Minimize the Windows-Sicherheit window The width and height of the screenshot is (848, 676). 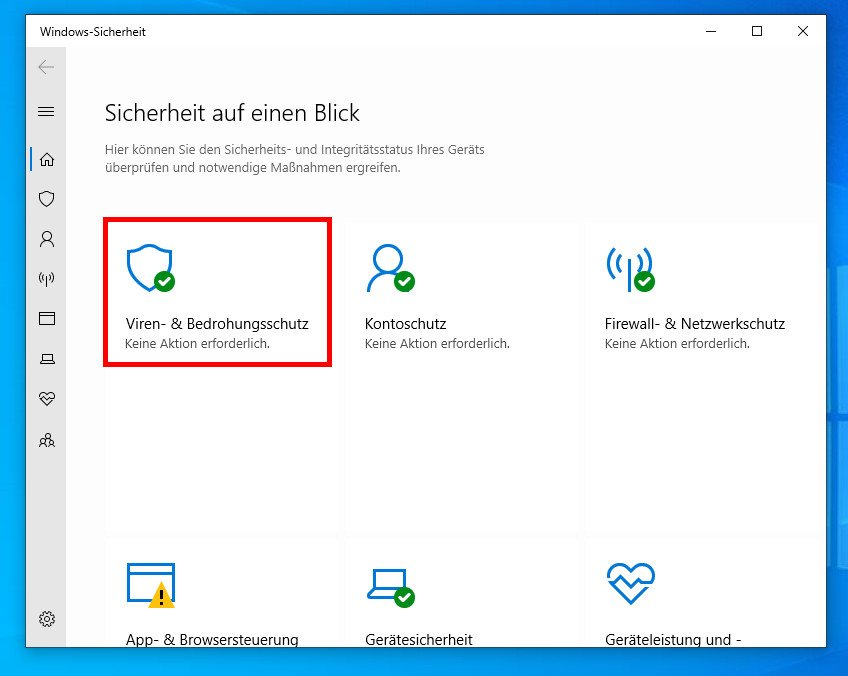tap(711, 31)
